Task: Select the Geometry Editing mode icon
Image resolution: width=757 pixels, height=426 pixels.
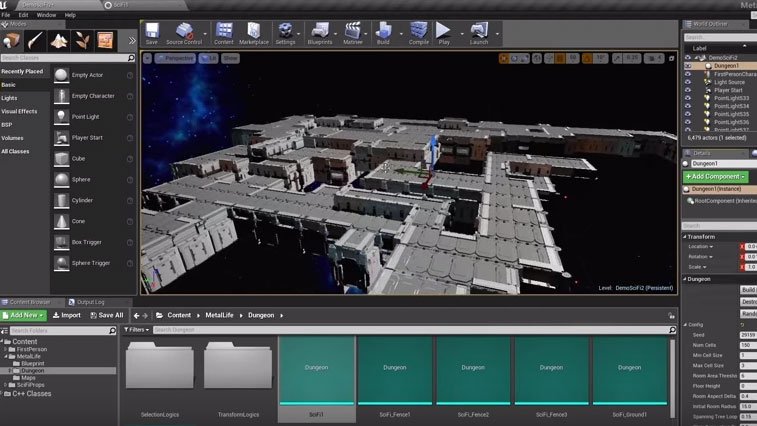Action: click(105, 41)
